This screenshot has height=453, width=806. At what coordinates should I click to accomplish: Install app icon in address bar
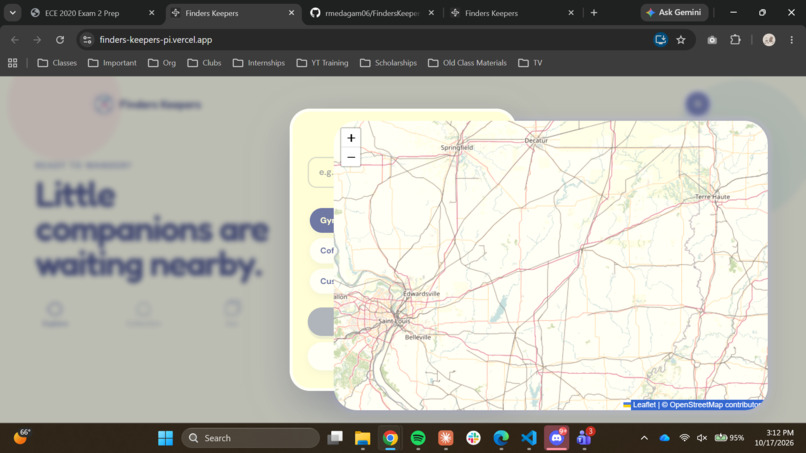pos(661,40)
